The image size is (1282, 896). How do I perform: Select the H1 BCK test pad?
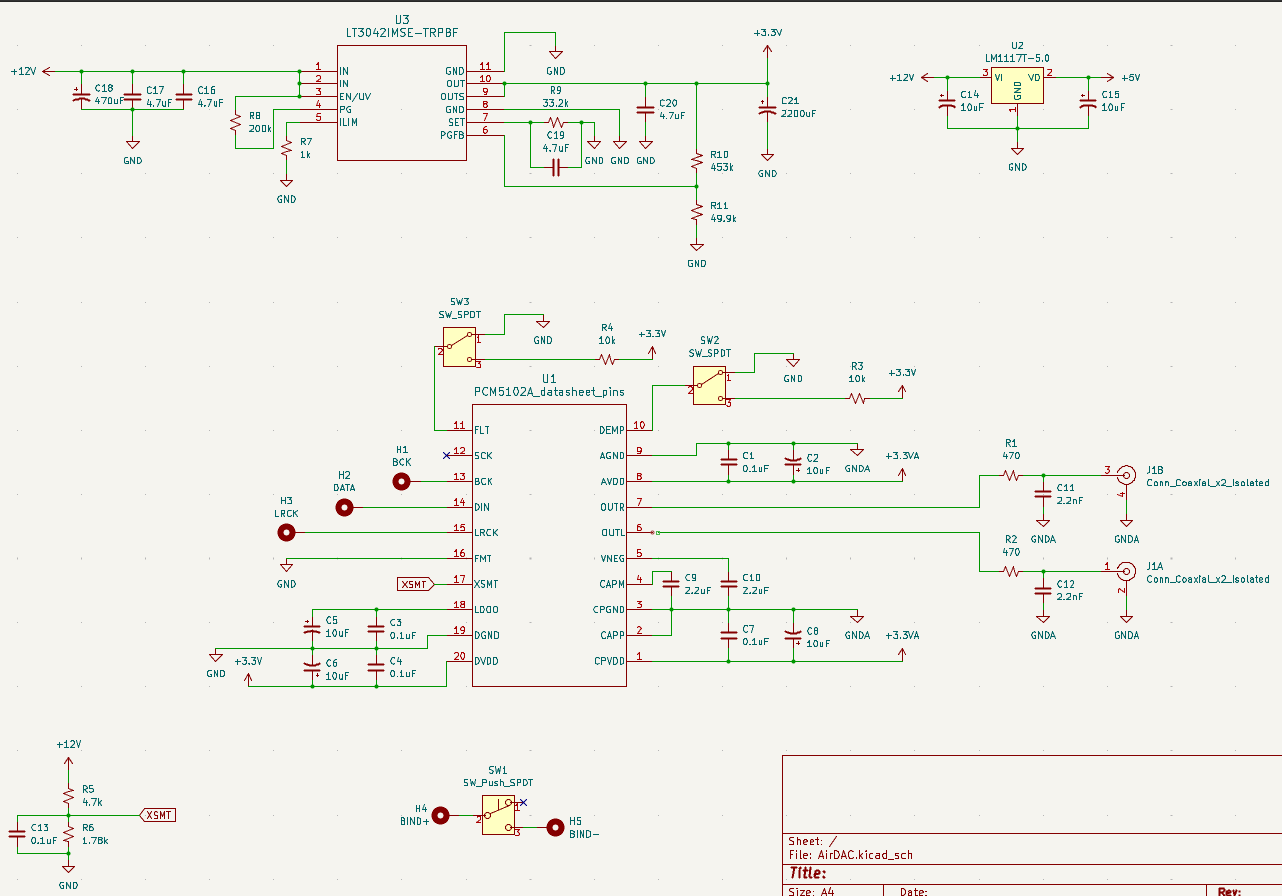[x=402, y=481]
